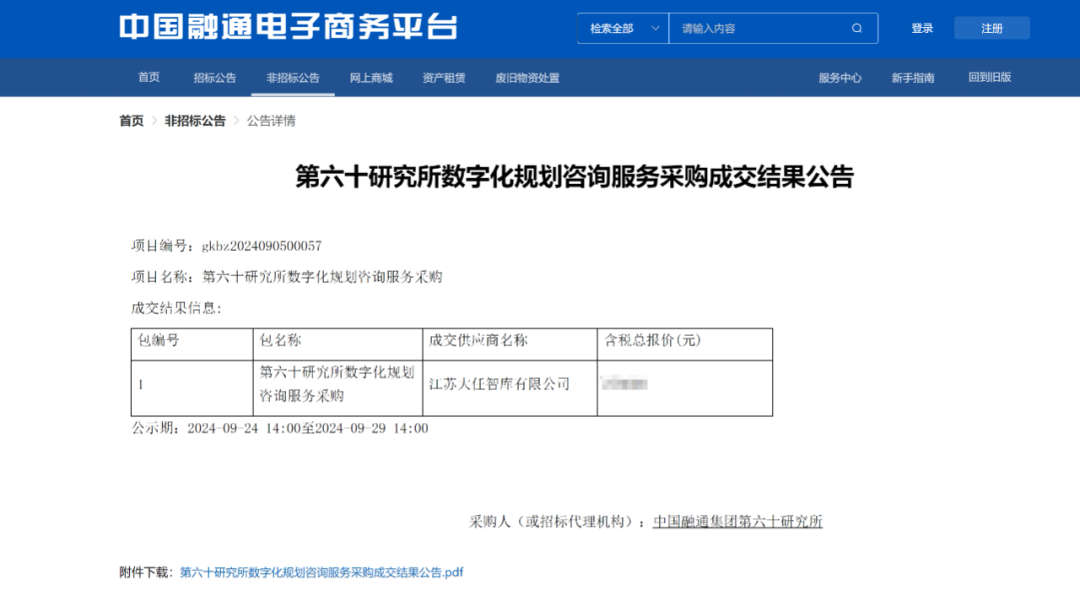The width and height of the screenshot is (1080, 596).
Task: Open the 废旧物资处置 navigation tab
Action: tap(527, 78)
